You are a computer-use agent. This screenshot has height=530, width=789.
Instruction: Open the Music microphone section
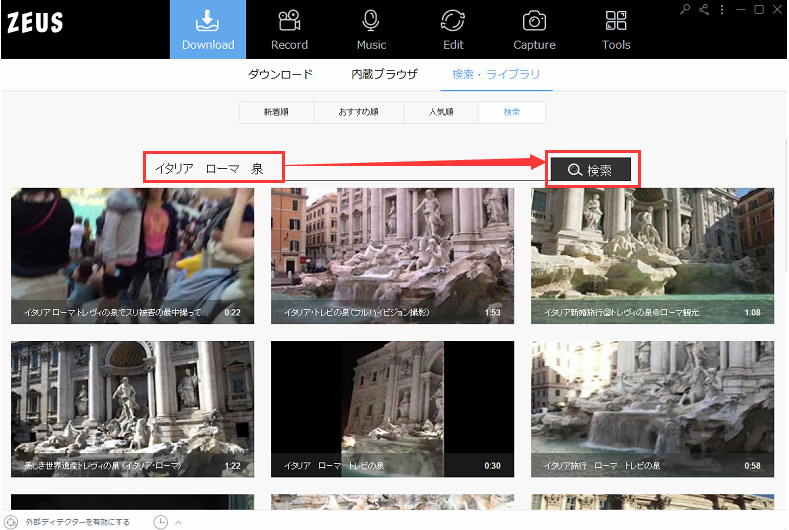coord(371,30)
